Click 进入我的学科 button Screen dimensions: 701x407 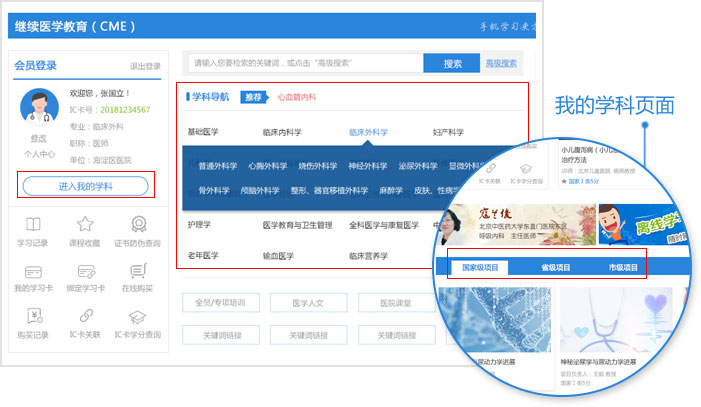point(85,186)
